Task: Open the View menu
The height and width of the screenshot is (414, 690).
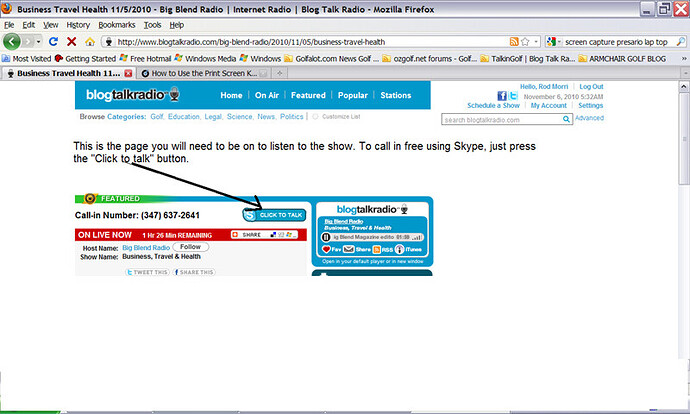Action: 51,25
